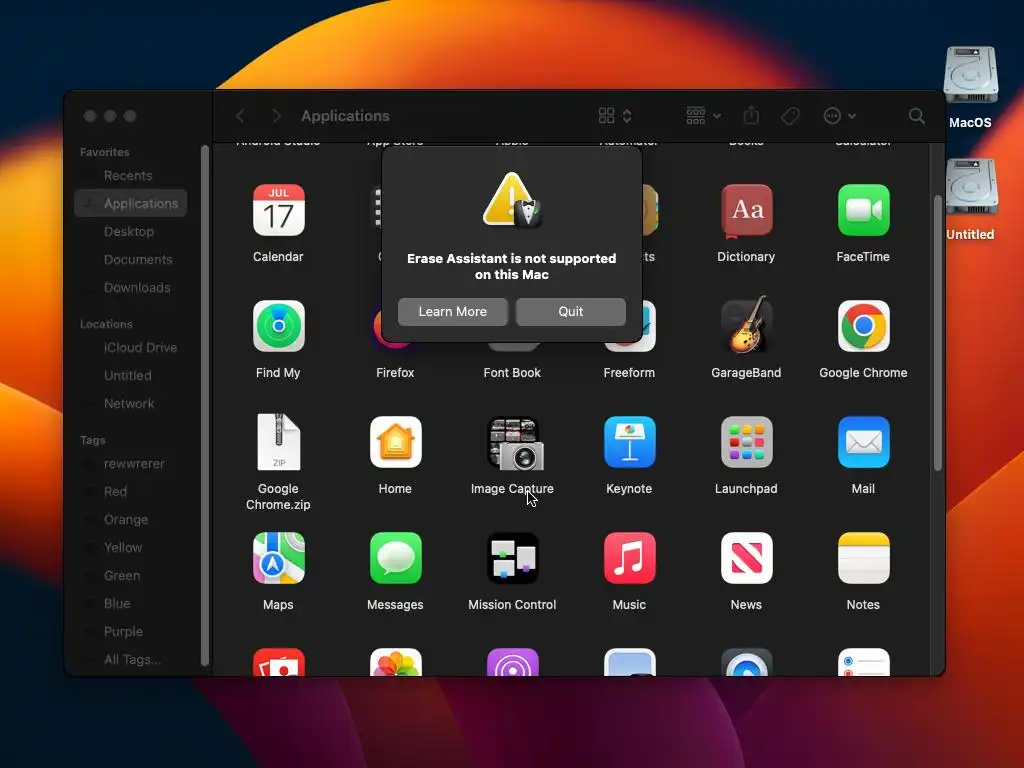Launch the Keynote app icon

(630, 442)
